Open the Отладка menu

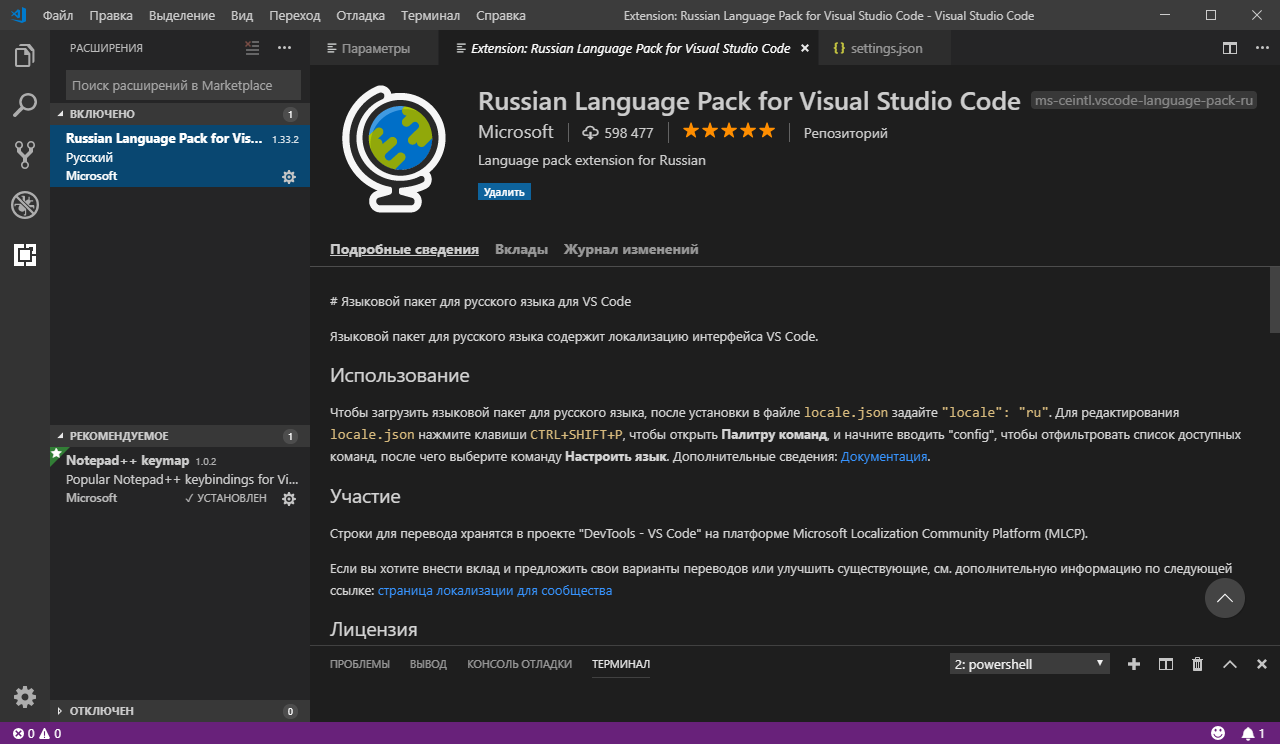click(x=360, y=16)
